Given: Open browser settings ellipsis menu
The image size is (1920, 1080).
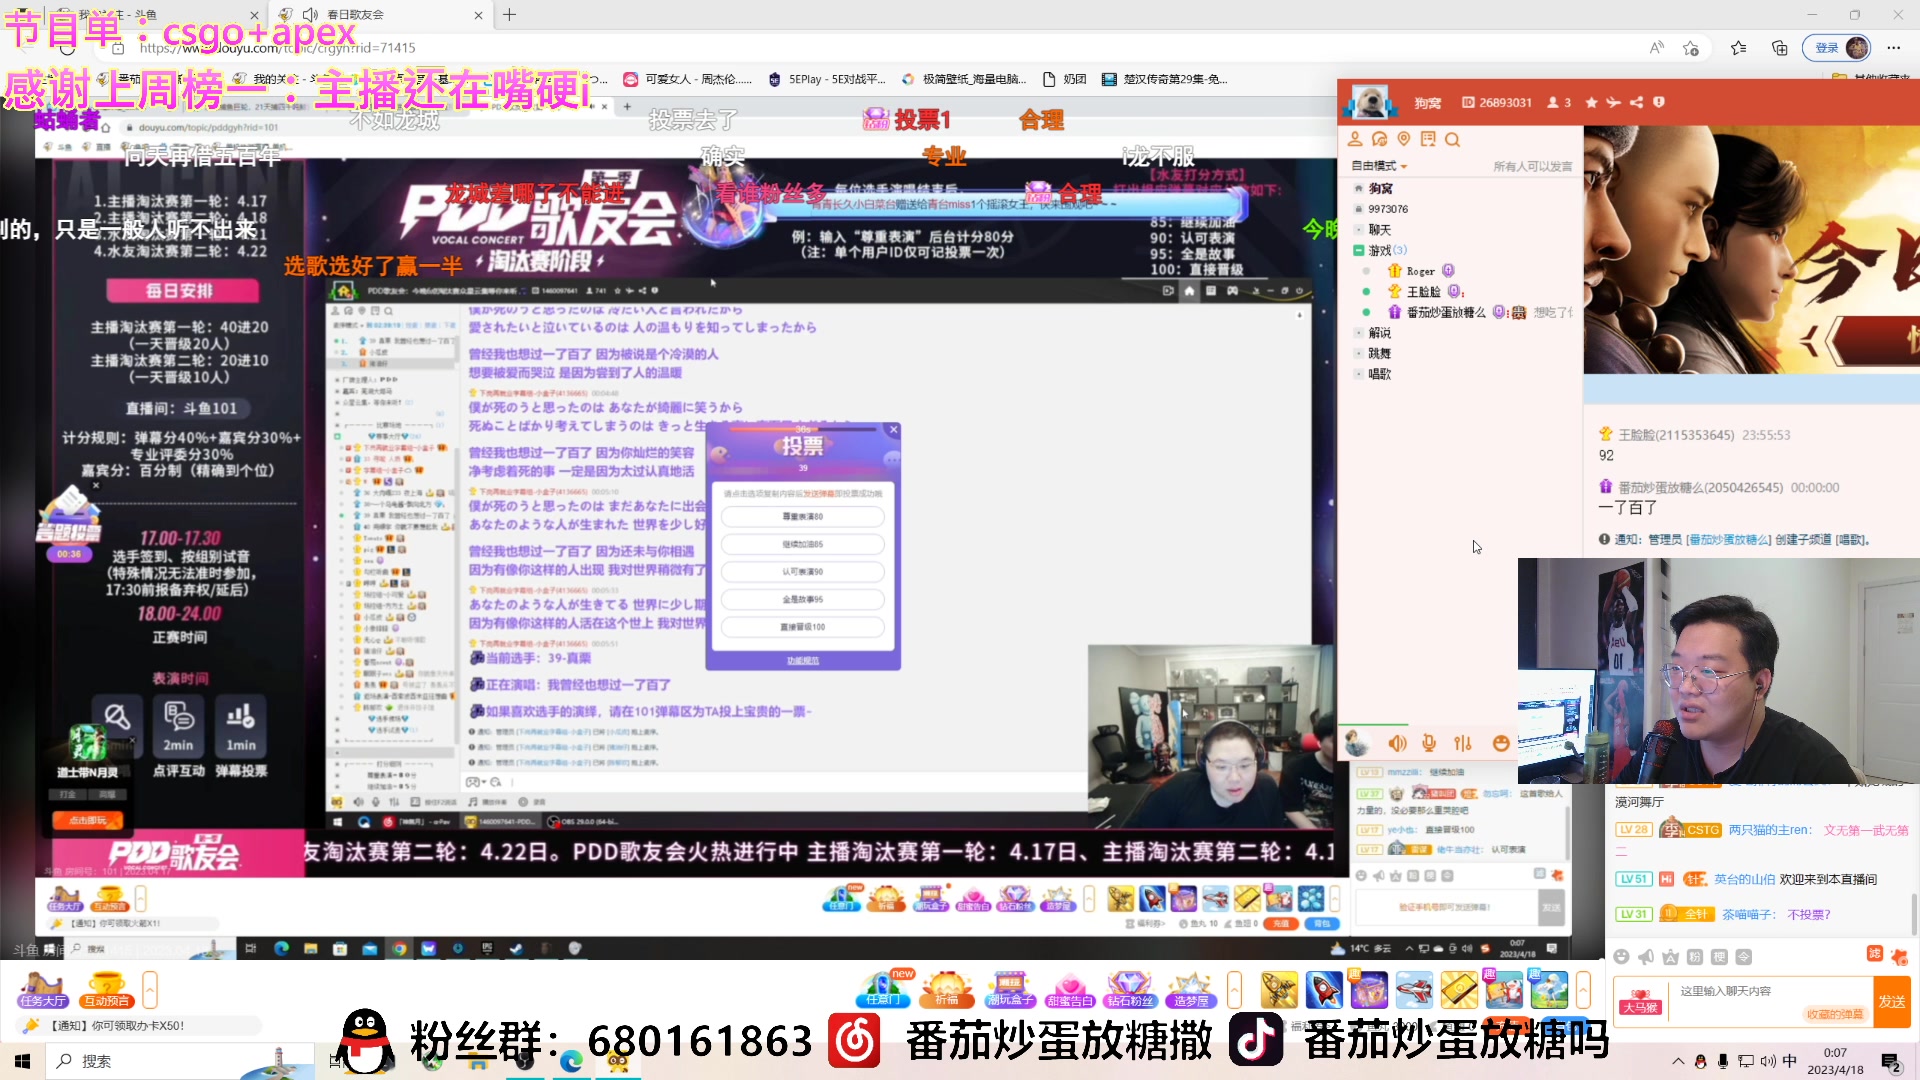Looking at the screenshot, I should (x=1894, y=47).
